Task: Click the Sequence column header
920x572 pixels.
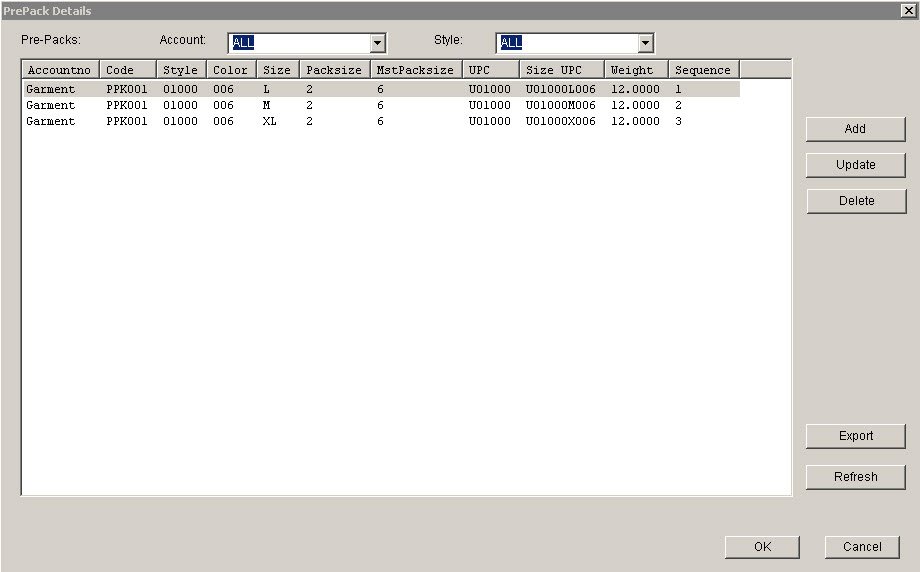Action: pos(703,70)
